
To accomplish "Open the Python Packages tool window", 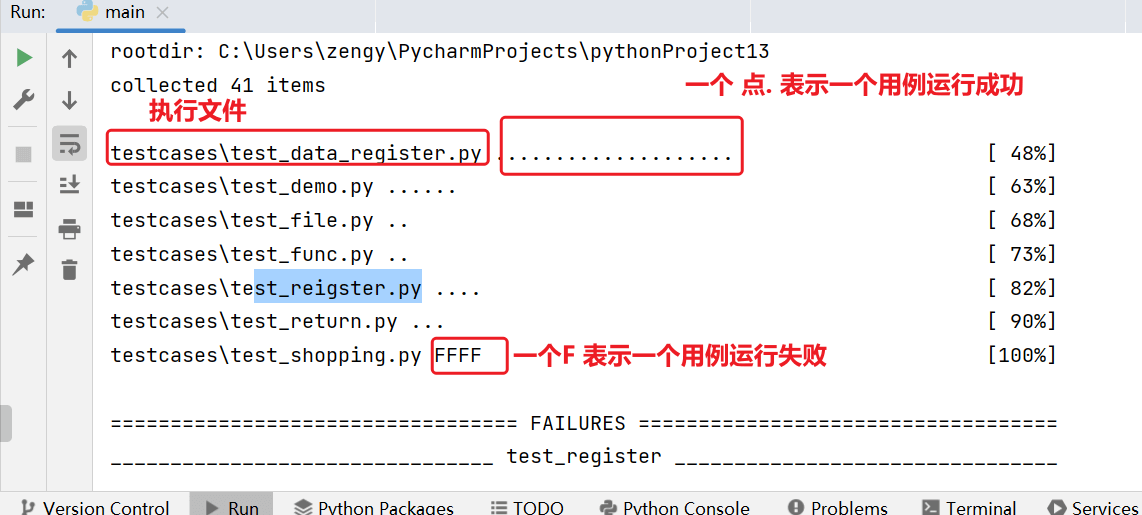I will click(374, 507).
